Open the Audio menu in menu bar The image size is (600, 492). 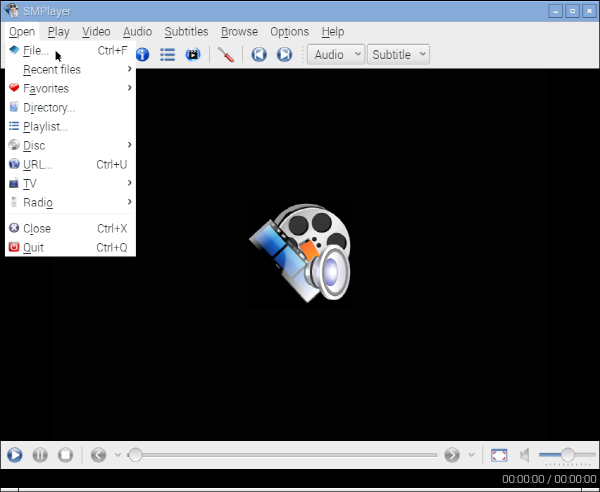point(137,32)
